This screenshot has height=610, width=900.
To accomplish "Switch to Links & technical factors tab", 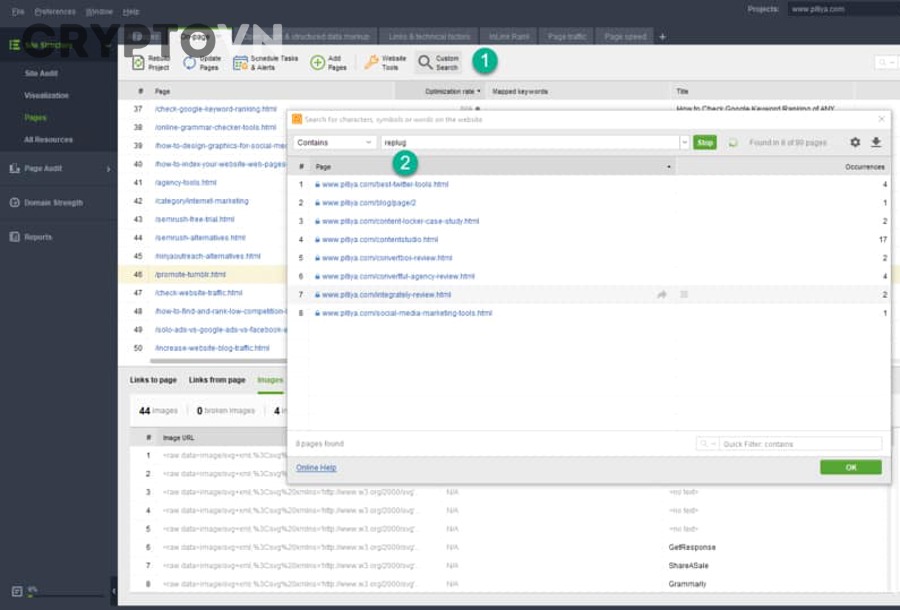I will point(429,37).
